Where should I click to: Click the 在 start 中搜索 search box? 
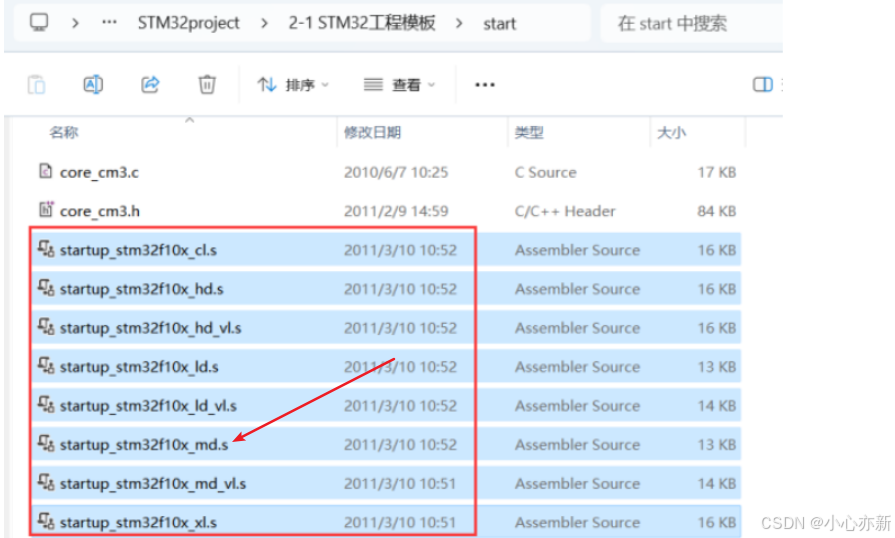pos(692,23)
